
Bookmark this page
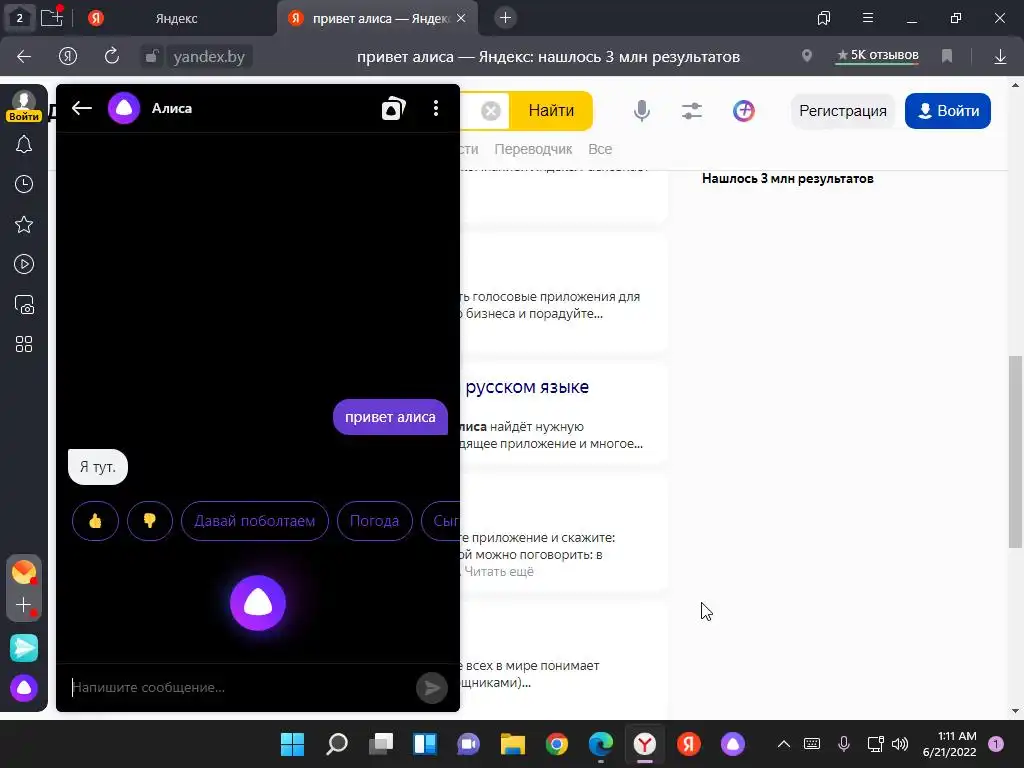click(x=946, y=56)
